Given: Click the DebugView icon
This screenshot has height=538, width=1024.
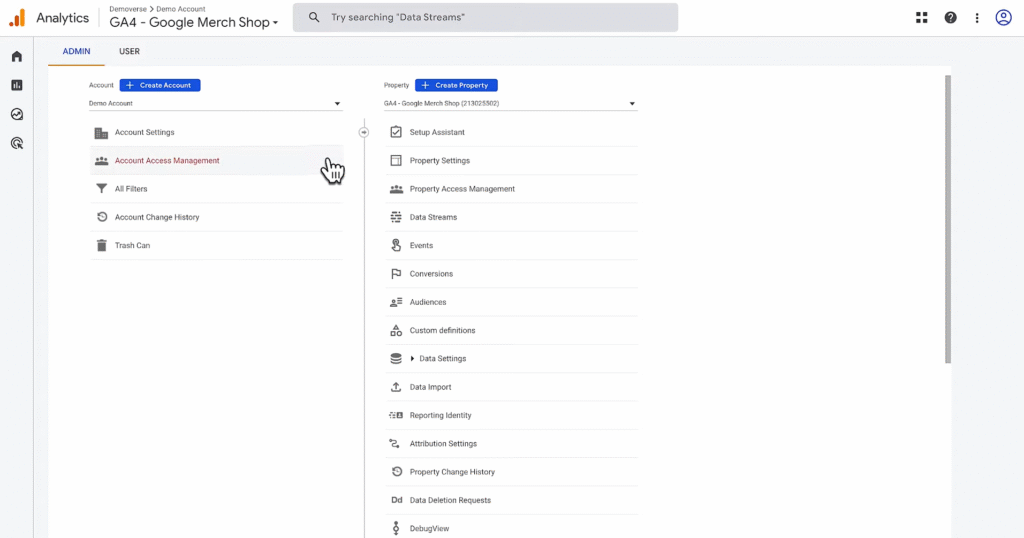Looking at the screenshot, I should [396, 528].
